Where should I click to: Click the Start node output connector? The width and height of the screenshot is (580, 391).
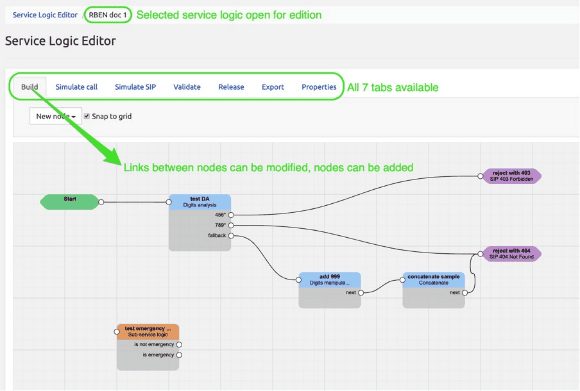[101, 202]
